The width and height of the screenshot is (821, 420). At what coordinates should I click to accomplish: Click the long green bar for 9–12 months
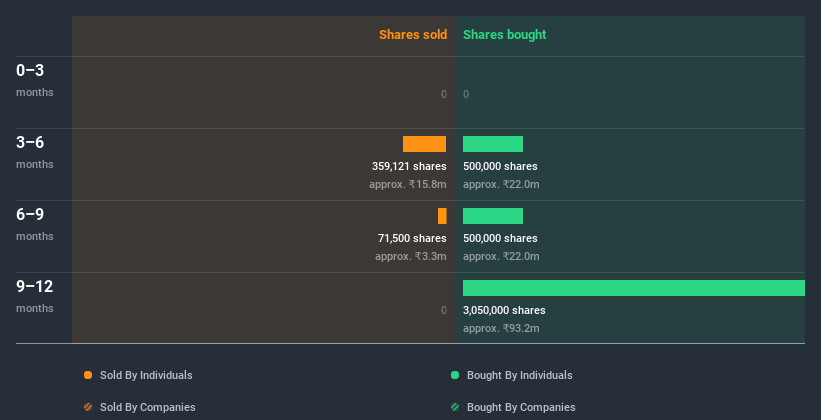click(634, 288)
